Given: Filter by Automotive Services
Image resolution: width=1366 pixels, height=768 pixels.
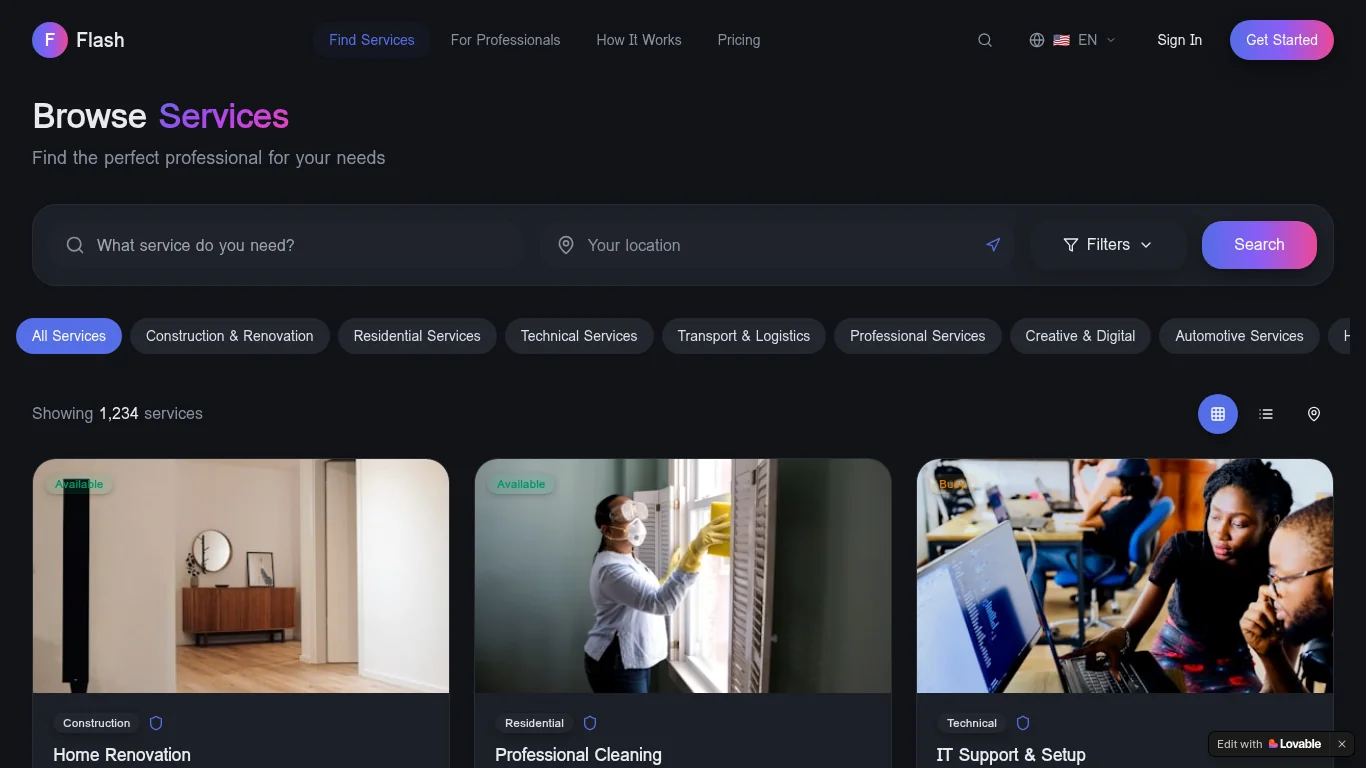Looking at the screenshot, I should point(1240,336).
